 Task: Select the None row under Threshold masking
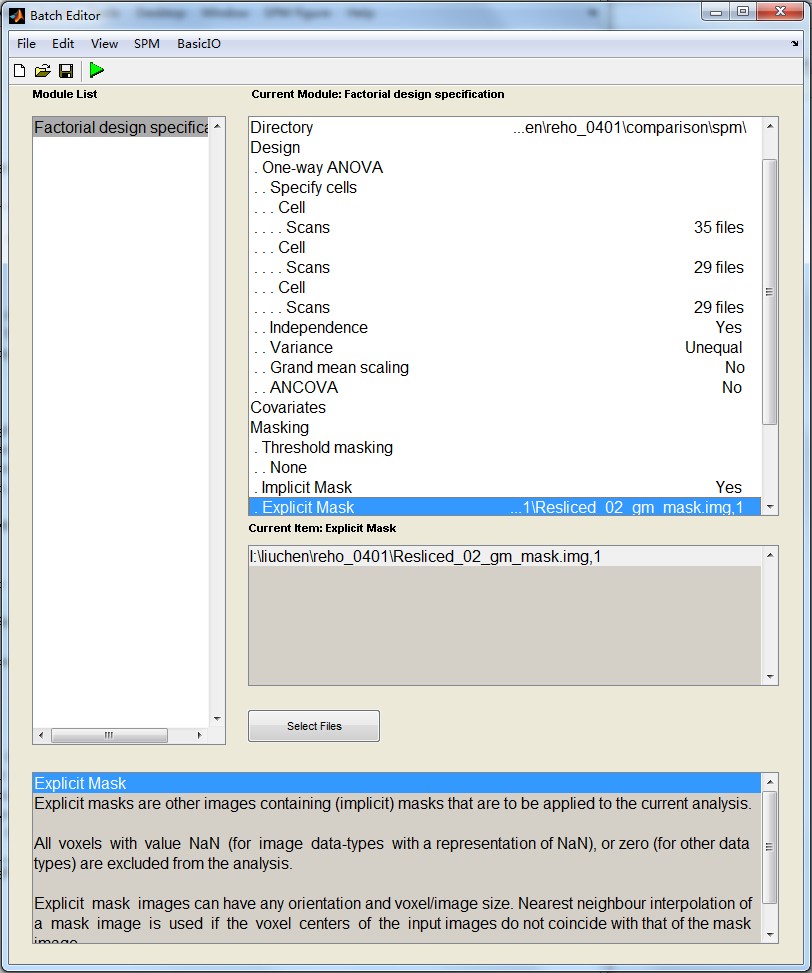pyautogui.click(x=504, y=467)
